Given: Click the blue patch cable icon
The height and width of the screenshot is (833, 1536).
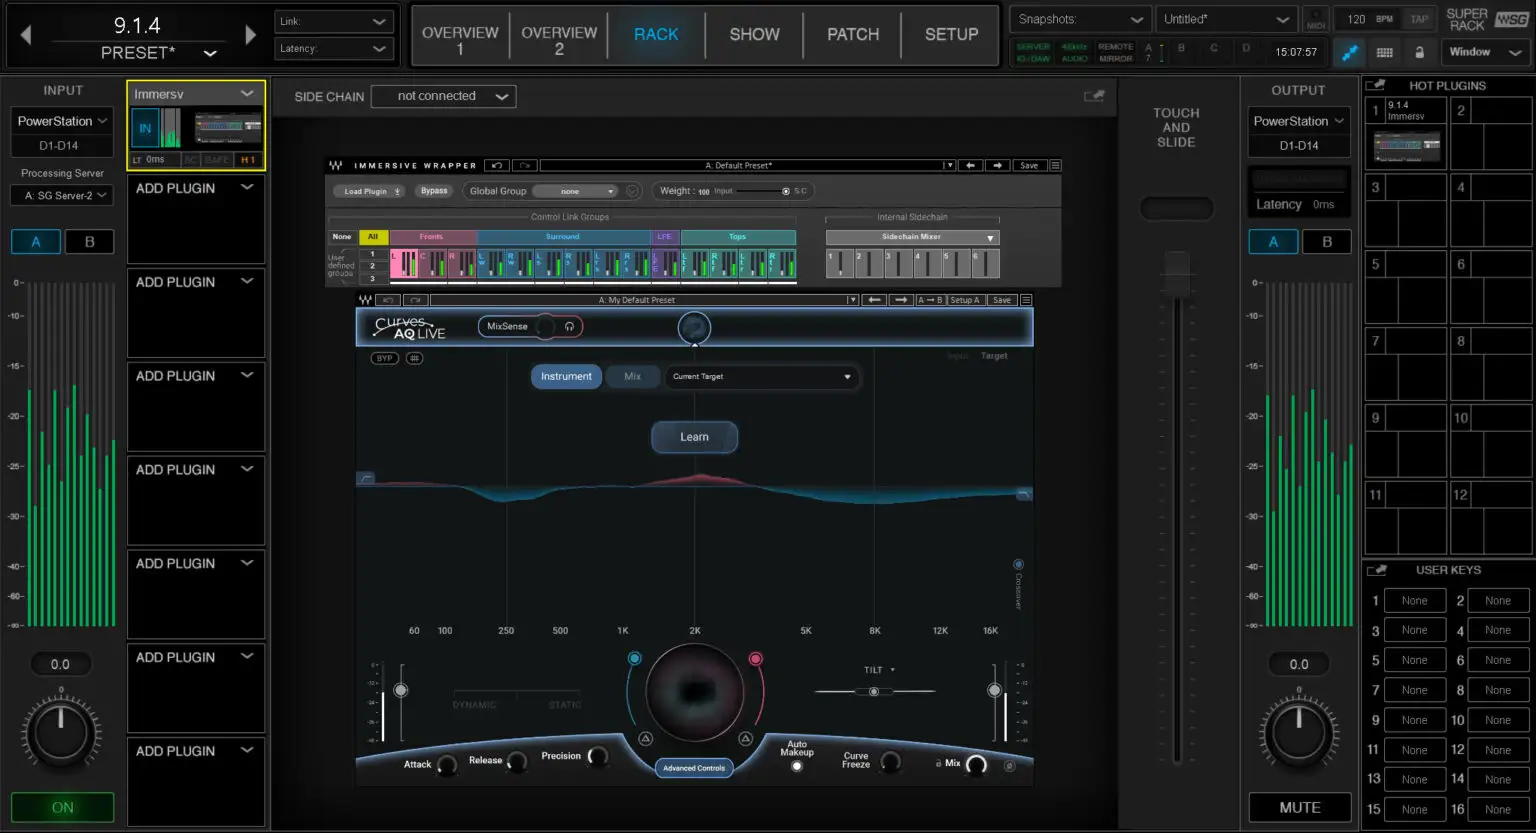Looking at the screenshot, I should coord(1351,52).
